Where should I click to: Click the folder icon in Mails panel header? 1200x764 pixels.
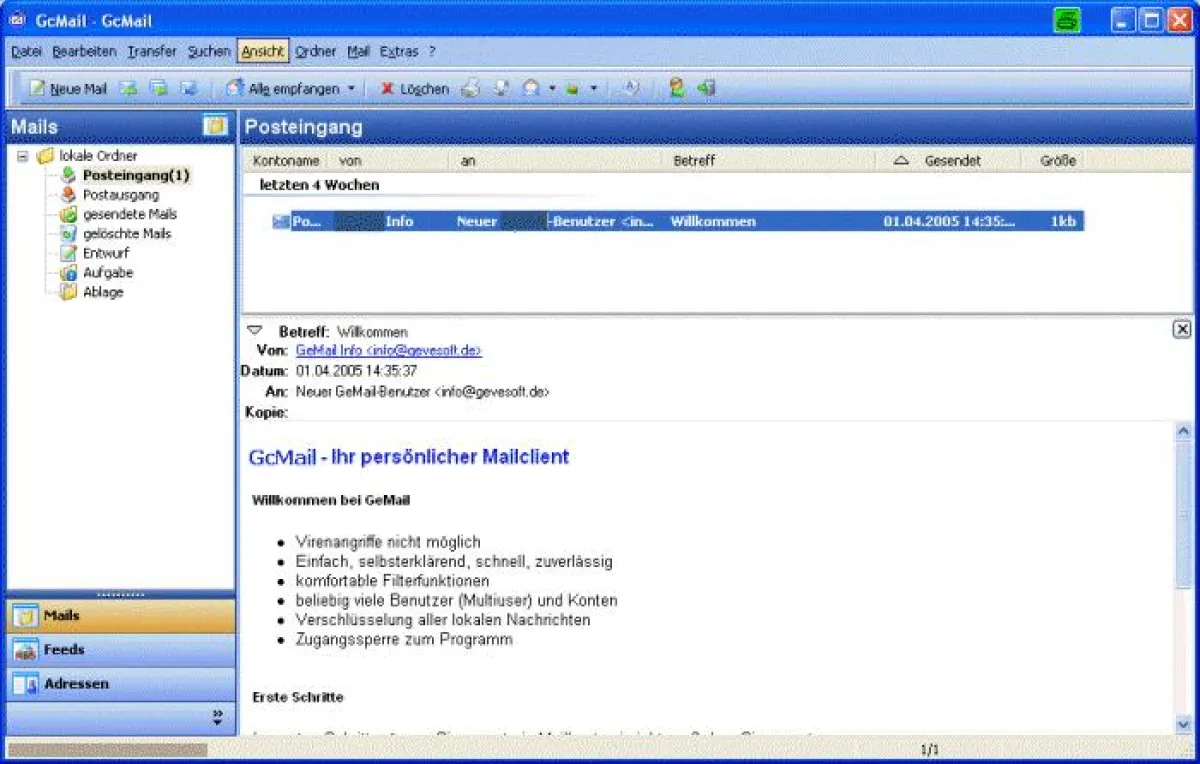point(214,126)
